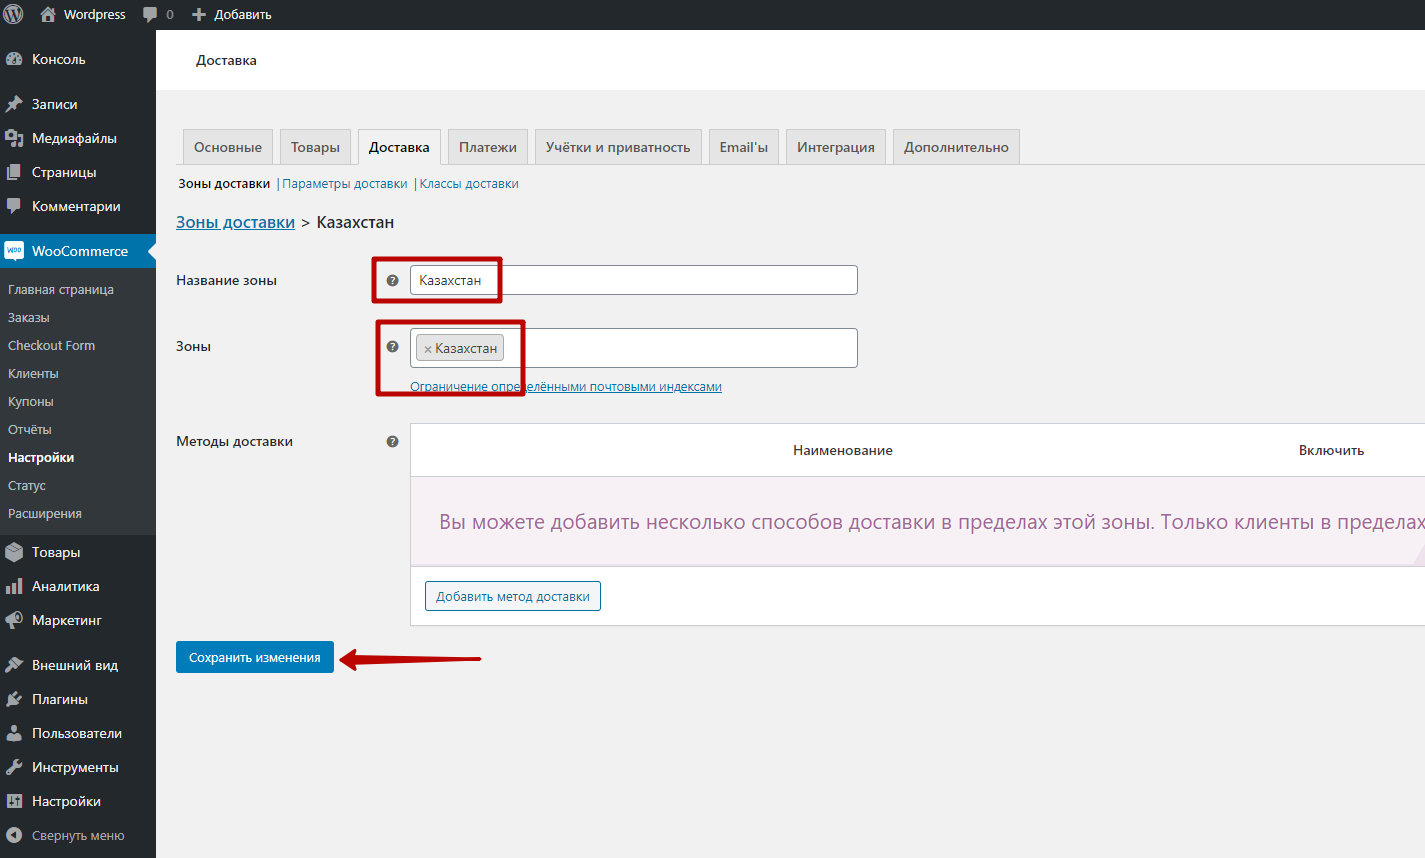Click the plus icon next to Добавить
Image resolution: width=1425 pixels, height=858 pixels.
coord(199,14)
